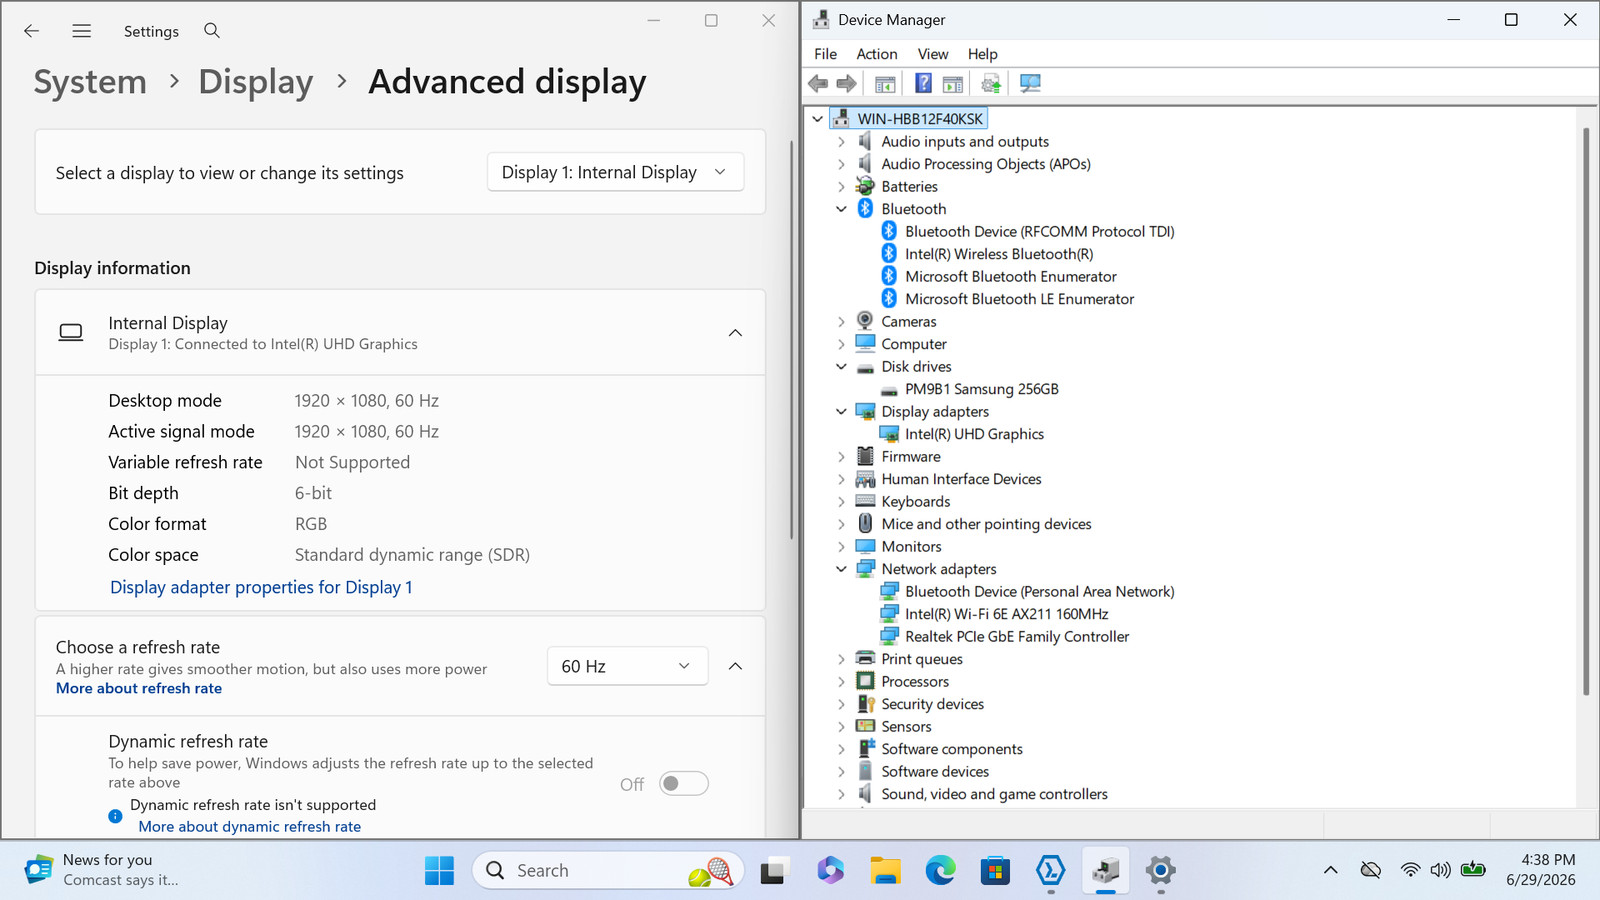Collapse the WIN-HBB12F40KSK root node
The width and height of the screenshot is (1600, 900).
point(817,119)
